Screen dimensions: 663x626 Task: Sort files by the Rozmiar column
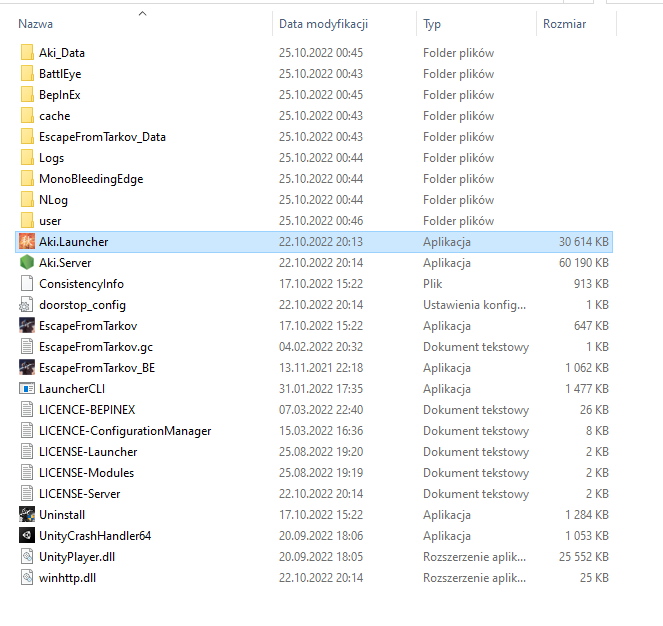pos(564,24)
